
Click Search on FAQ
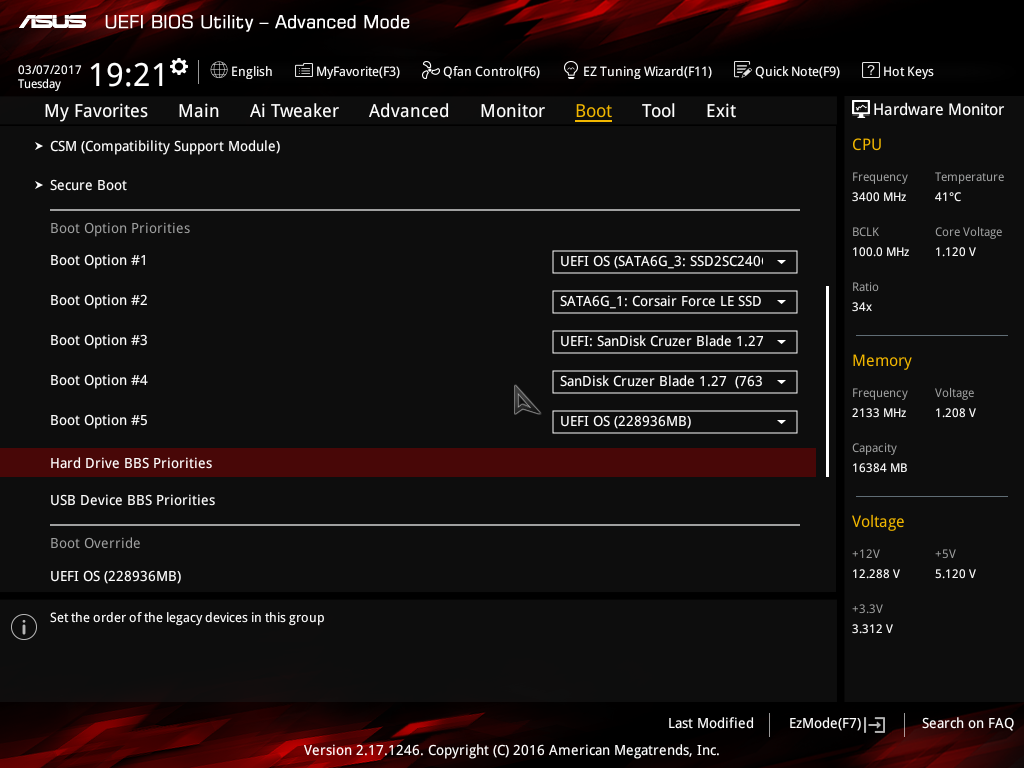967,724
